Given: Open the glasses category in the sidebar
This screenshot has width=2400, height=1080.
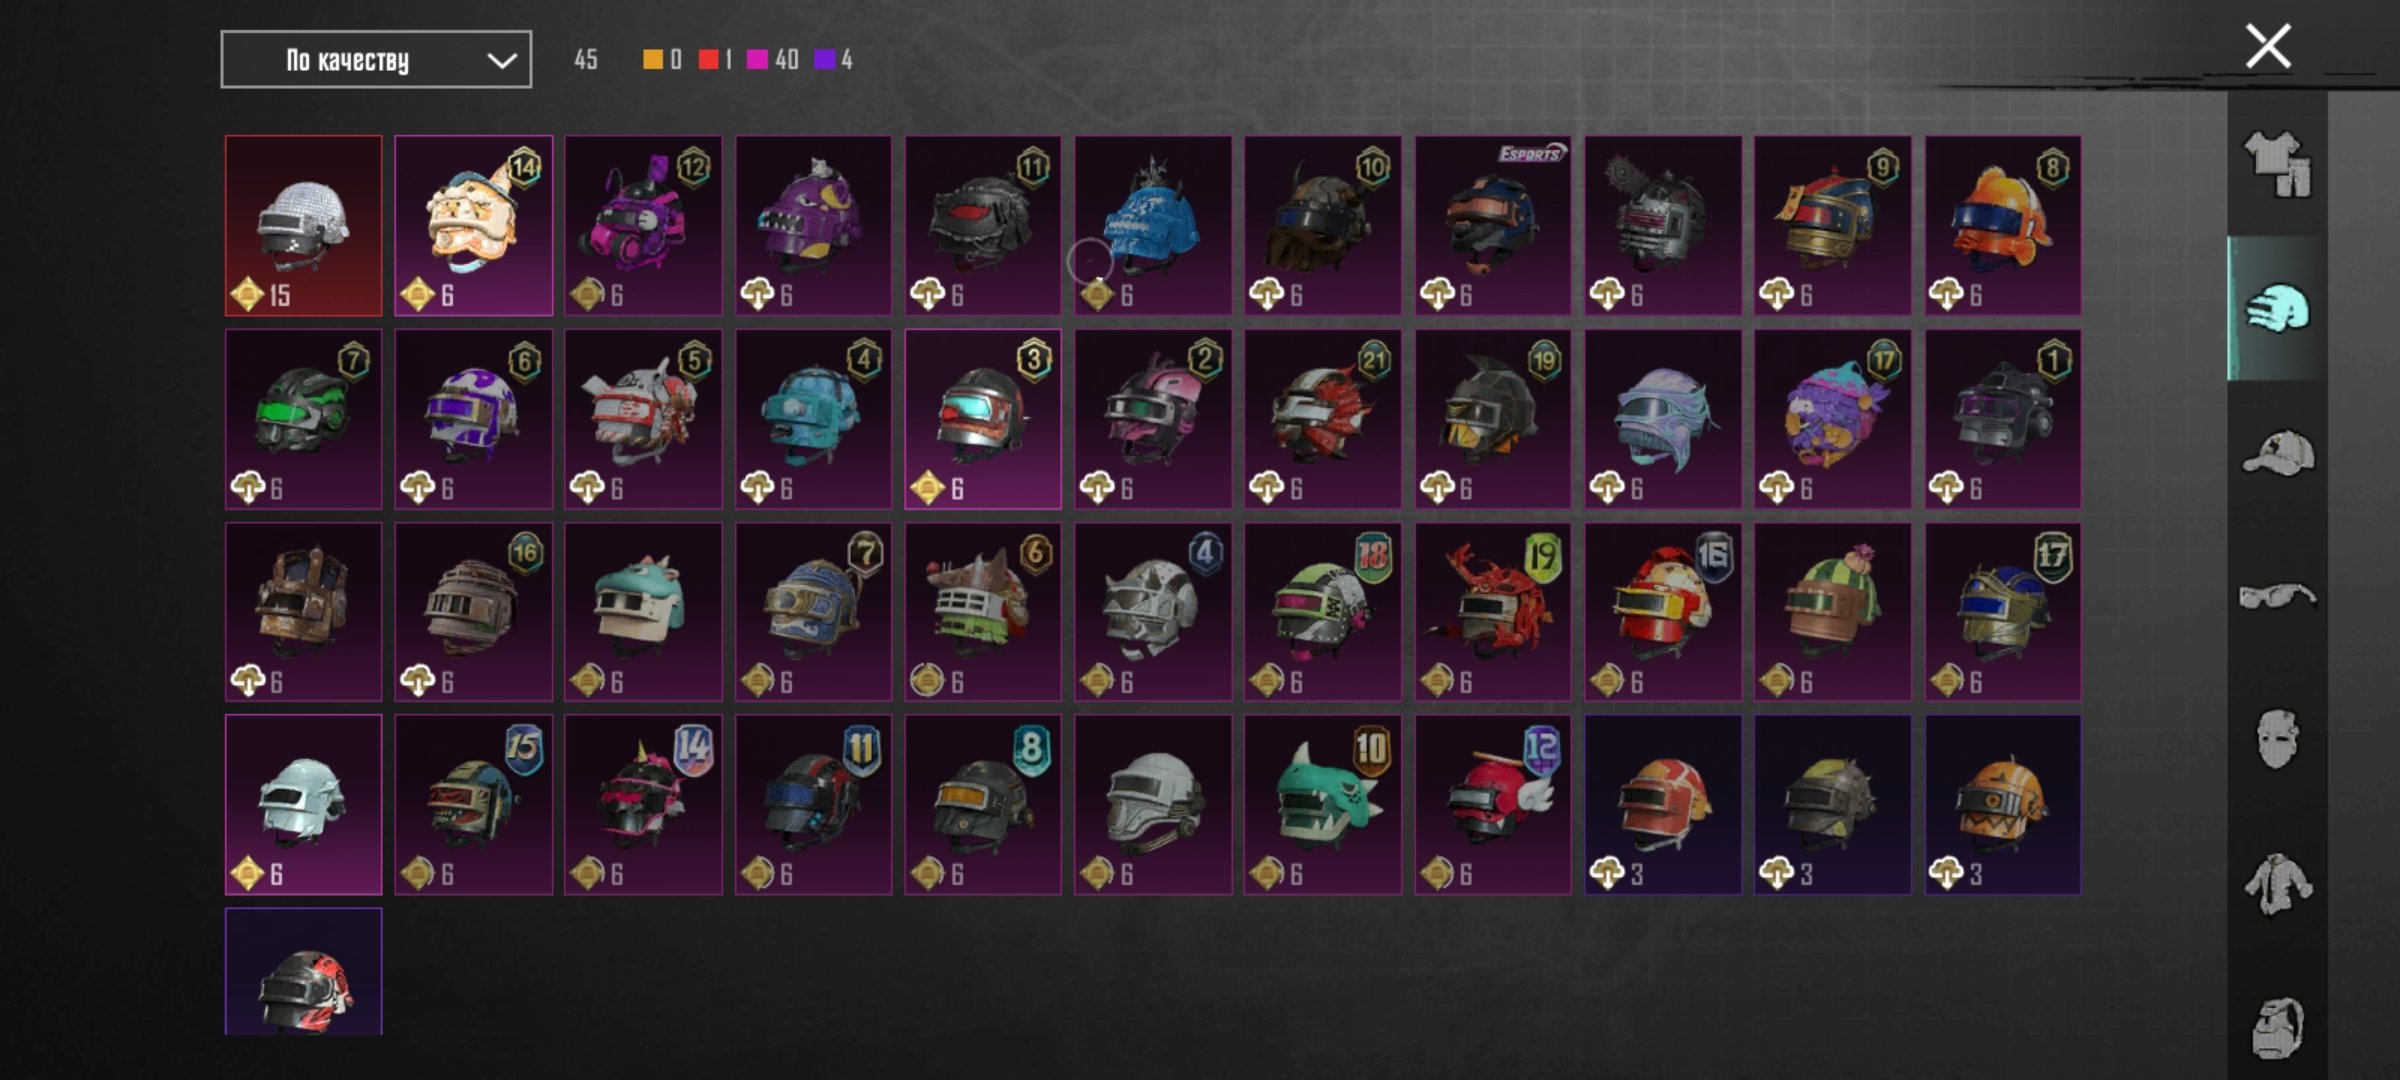Looking at the screenshot, I should point(2278,596).
